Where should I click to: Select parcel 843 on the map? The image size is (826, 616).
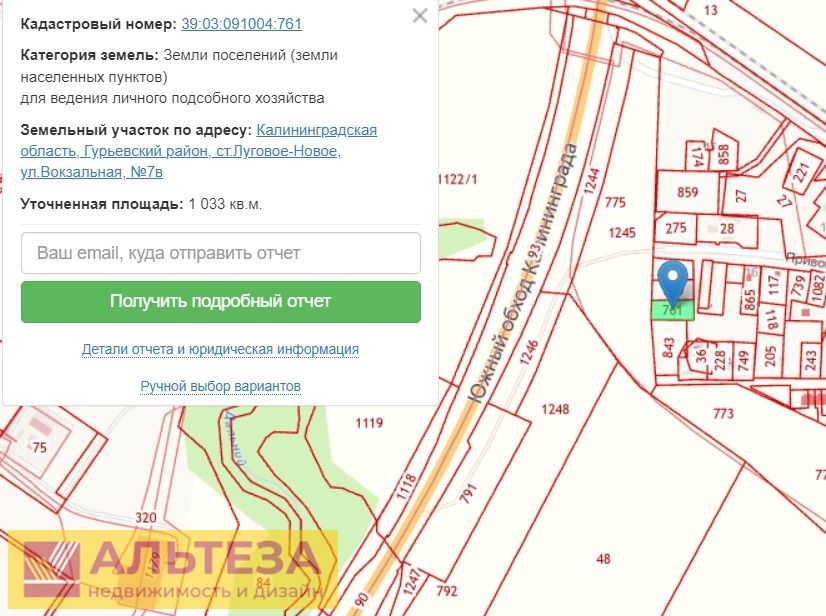pos(668,348)
